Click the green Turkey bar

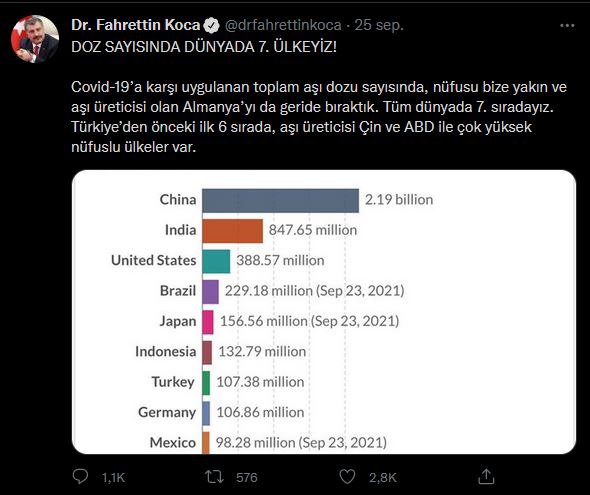coord(206,383)
